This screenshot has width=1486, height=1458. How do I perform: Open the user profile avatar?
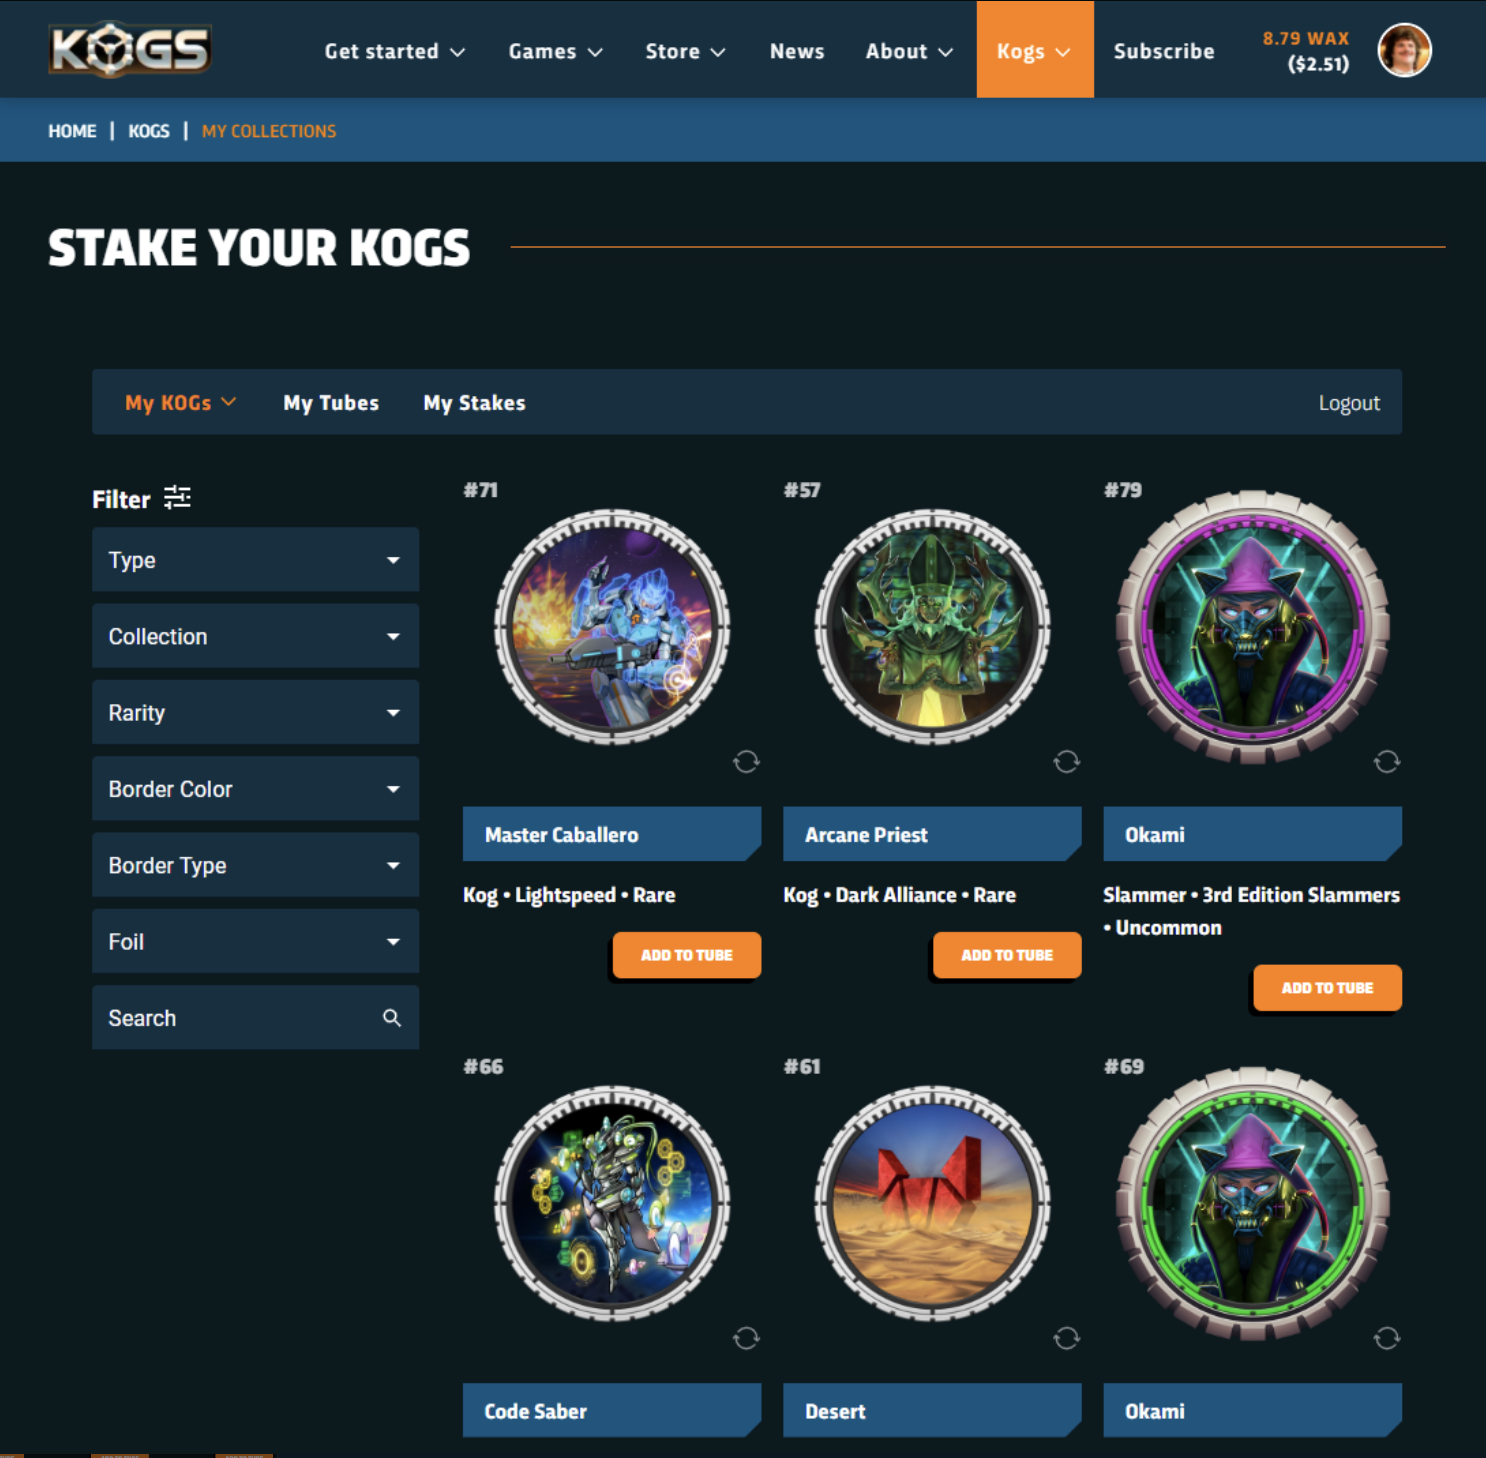tap(1404, 50)
